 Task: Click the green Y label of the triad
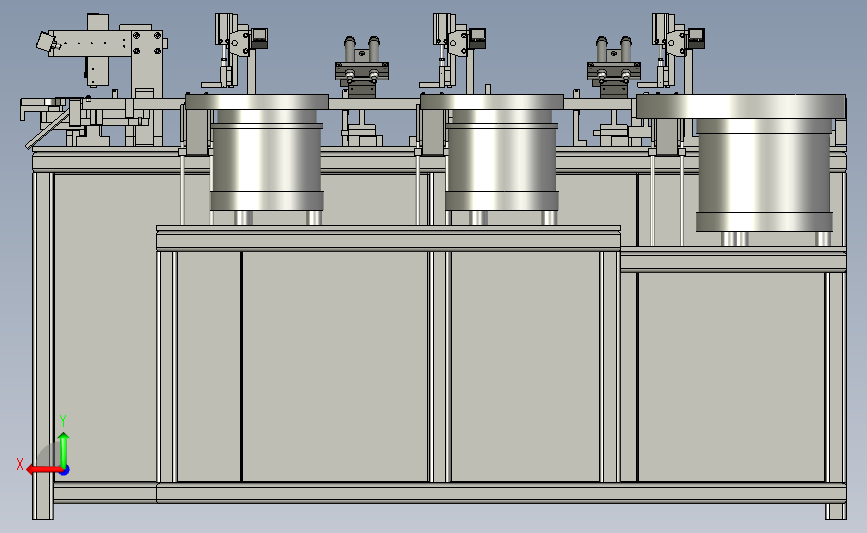click(x=63, y=421)
